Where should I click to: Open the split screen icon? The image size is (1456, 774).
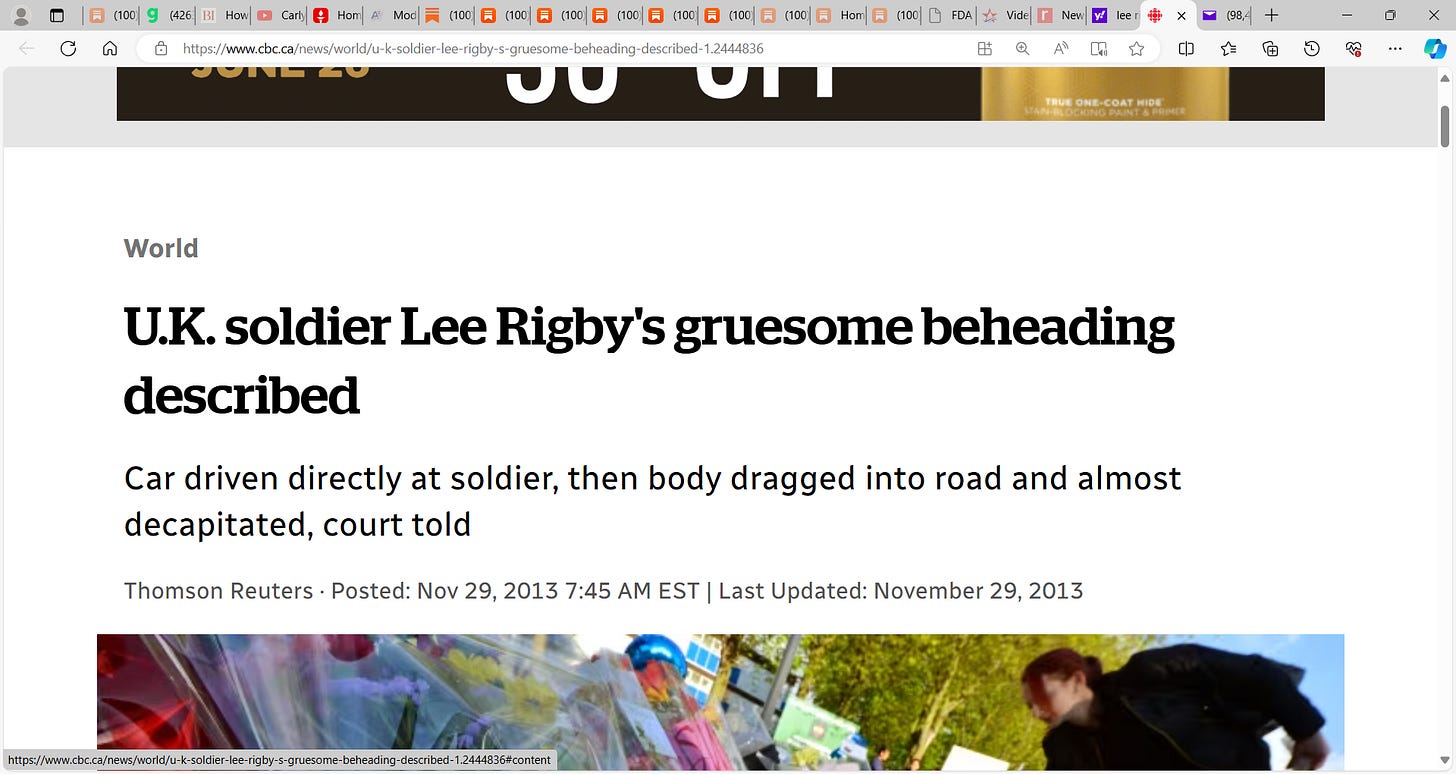point(1186,48)
